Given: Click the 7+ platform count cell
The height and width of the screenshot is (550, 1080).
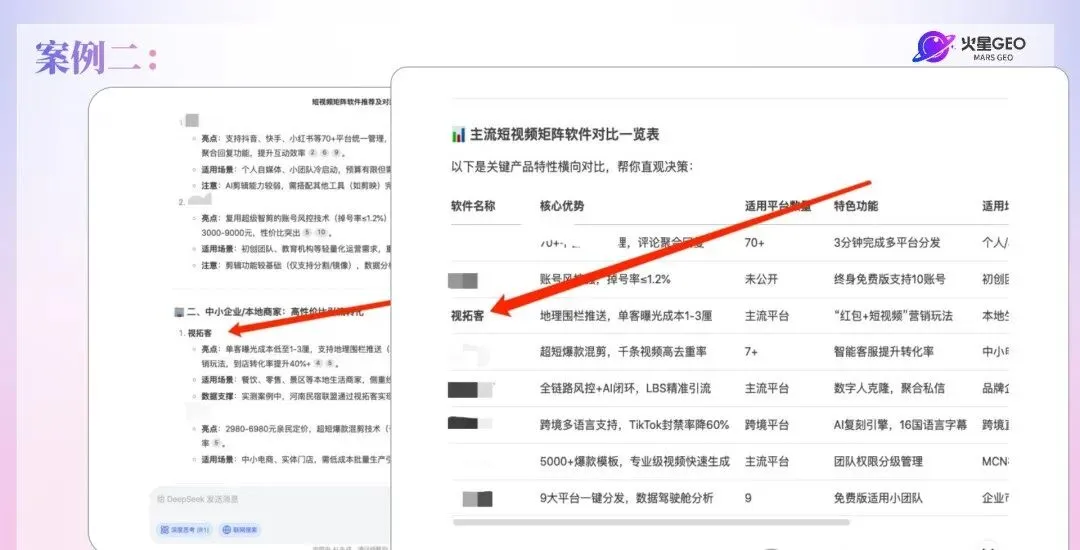Looking at the screenshot, I should (x=751, y=352).
